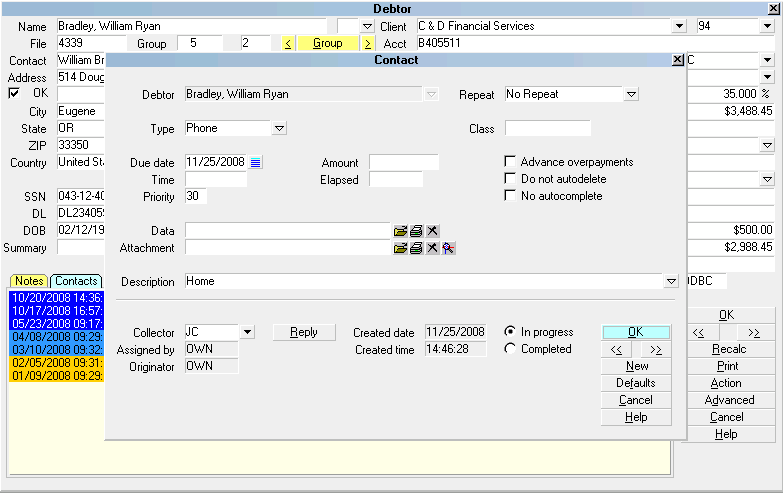
Task: Expand the Description dropdown showing Home
Action: 671,282
